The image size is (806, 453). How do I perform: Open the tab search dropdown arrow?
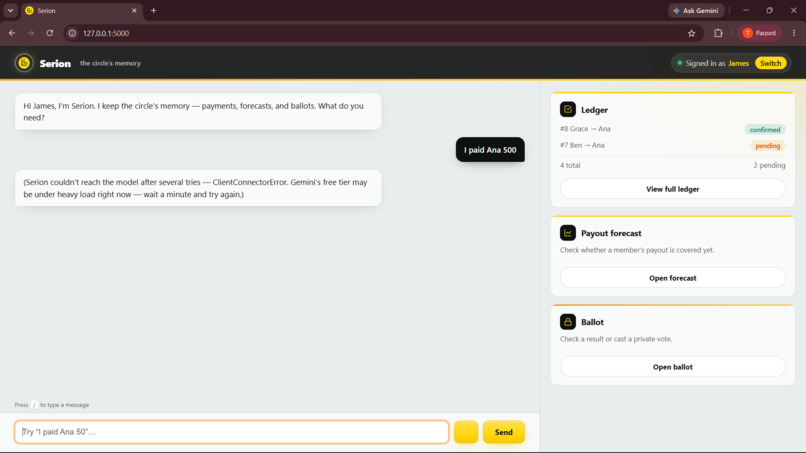point(10,10)
